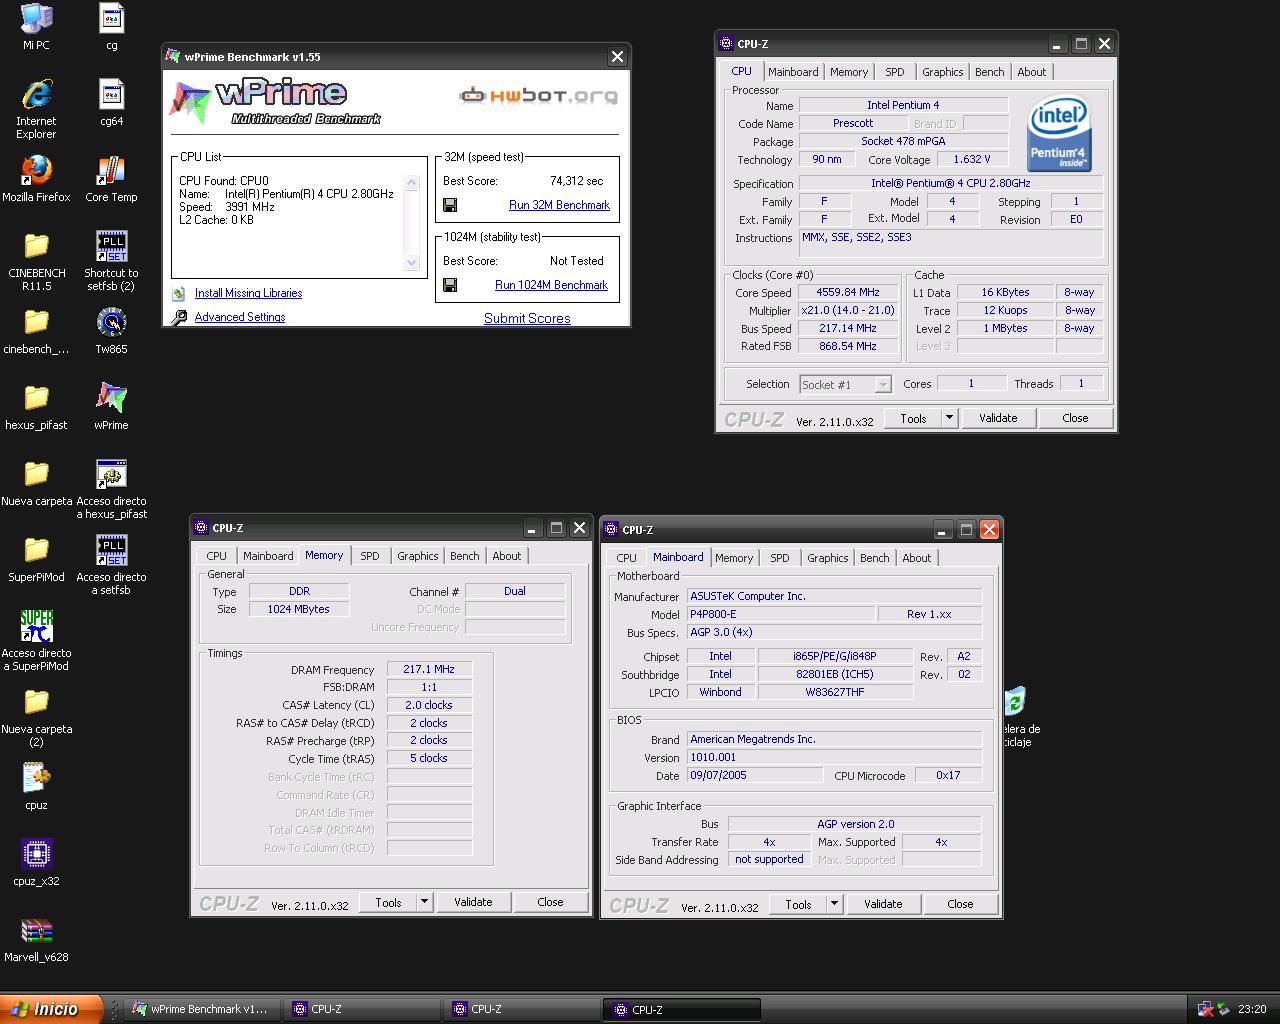Click down arrow of wPrime CPU List scrollbar
The image size is (1280, 1024).
pyautogui.click(x=412, y=263)
